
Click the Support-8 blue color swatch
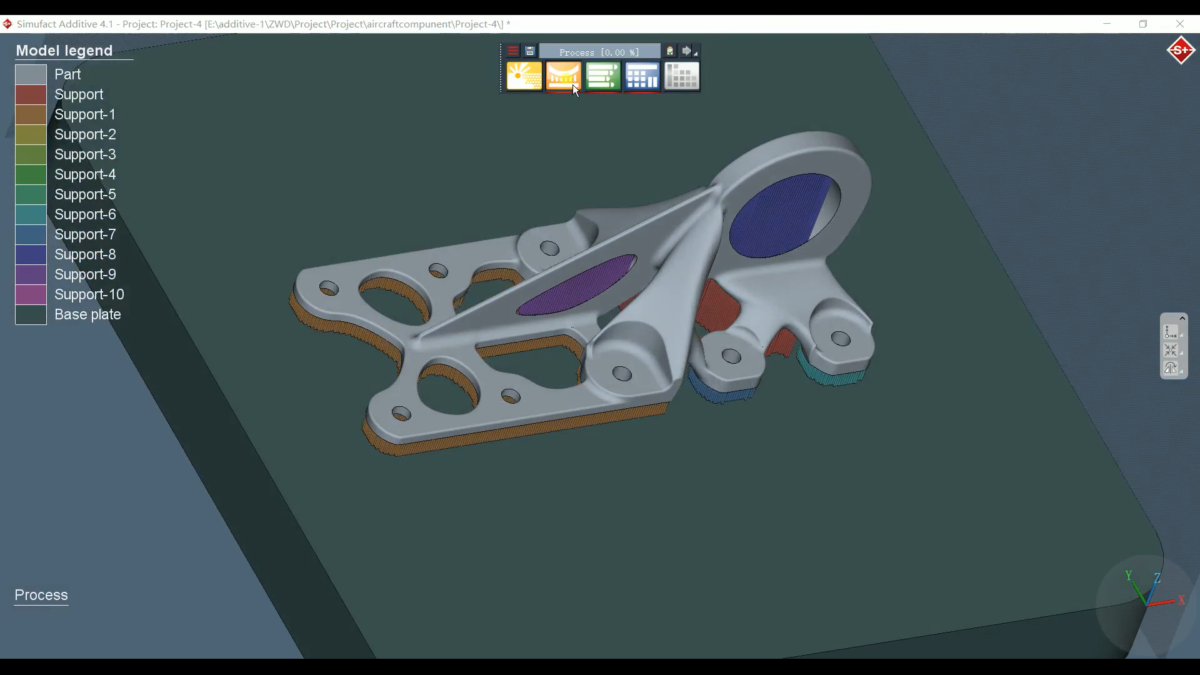[31, 254]
